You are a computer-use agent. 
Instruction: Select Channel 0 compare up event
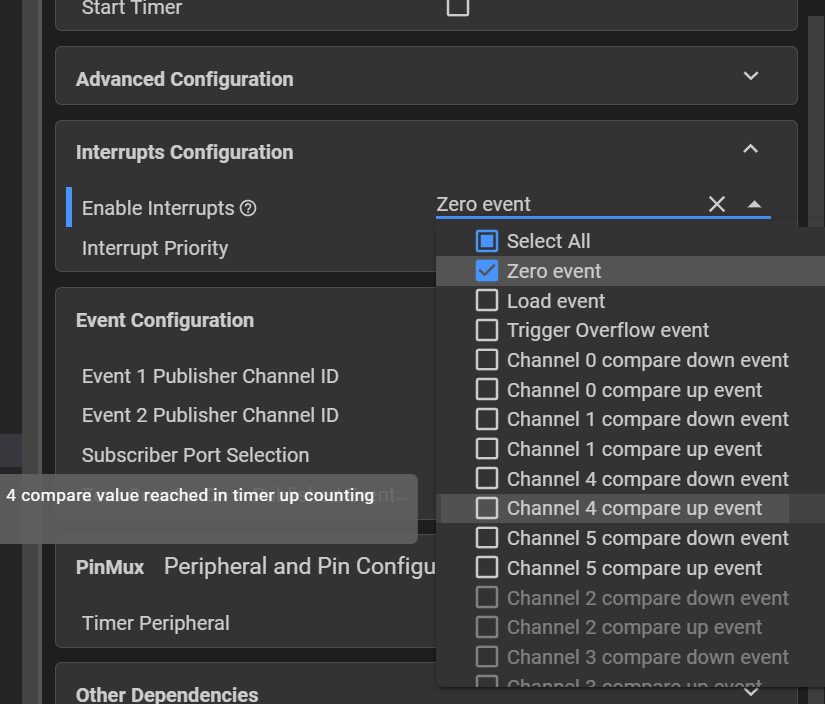click(x=487, y=390)
